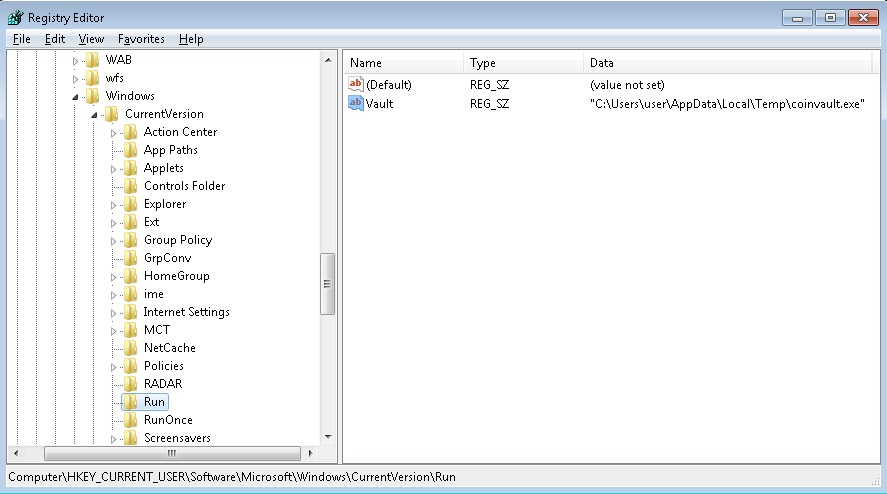Select the RunOnce key label
The height and width of the screenshot is (494, 887).
(168, 420)
